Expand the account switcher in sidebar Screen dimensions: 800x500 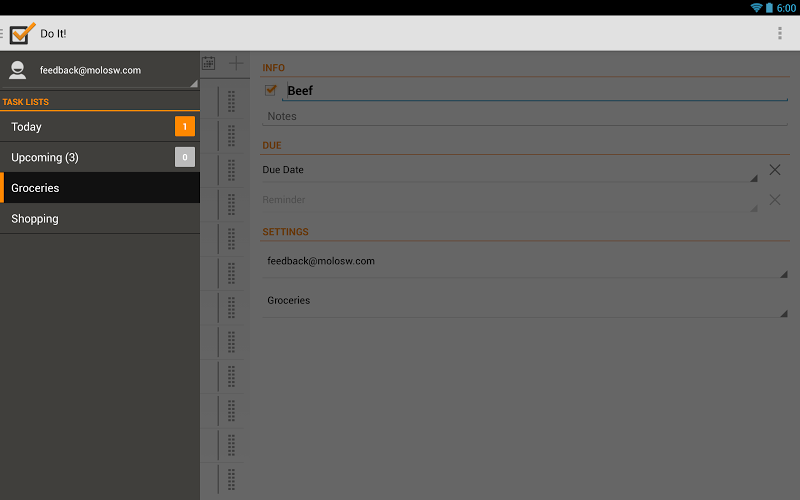coord(100,70)
